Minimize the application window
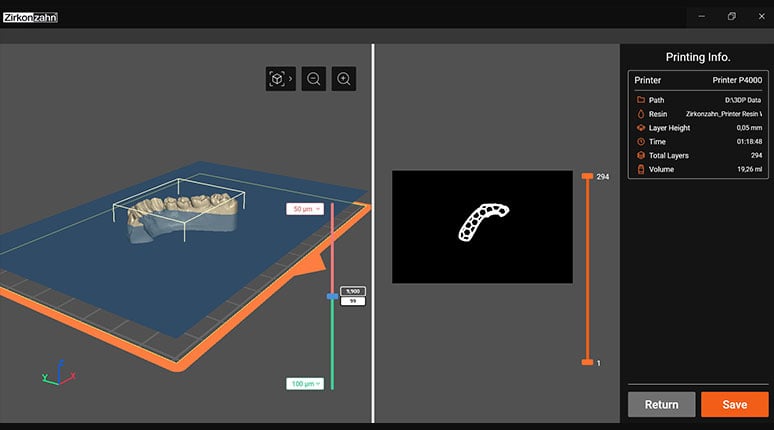 (701, 16)
